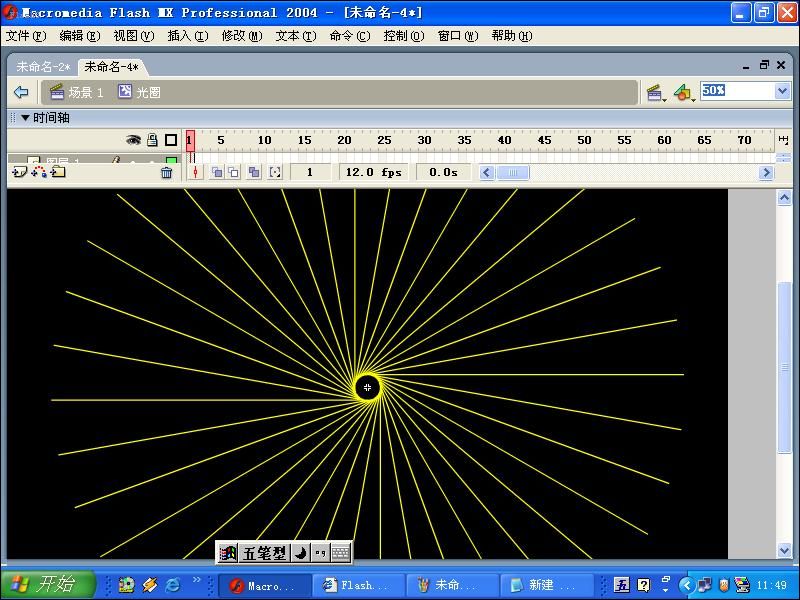Click 场景 1 in the edit bar
Viewport: 800px width, 600px height.
click(x=77, y=92)
